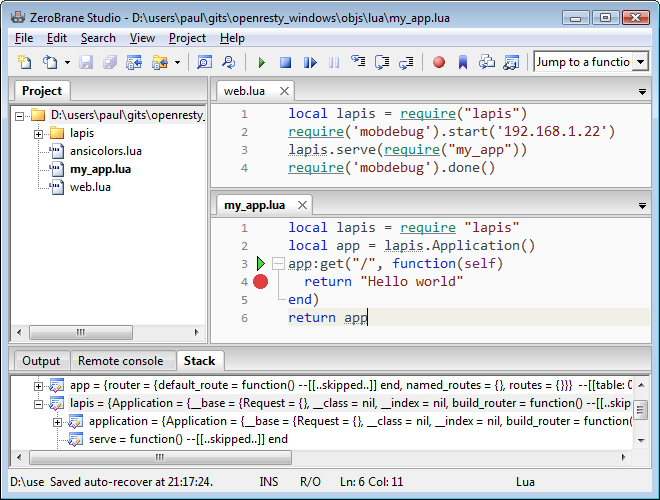
Task: Collapse the function fold on line 3
Action: [279, 264]
